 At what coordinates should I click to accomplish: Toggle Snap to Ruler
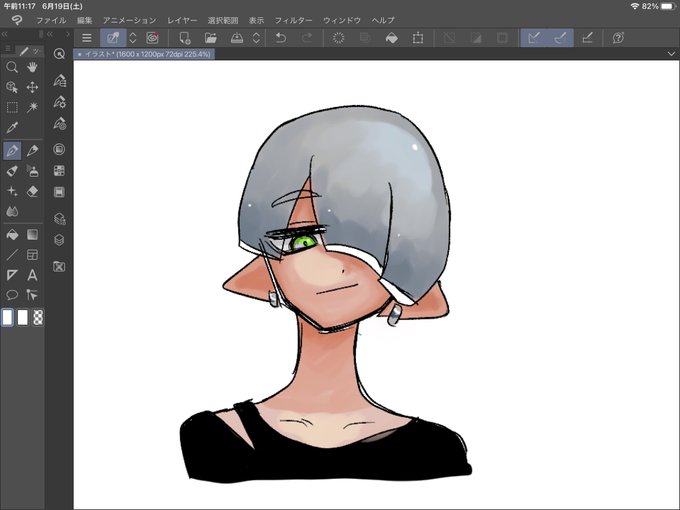pos(534,38)
